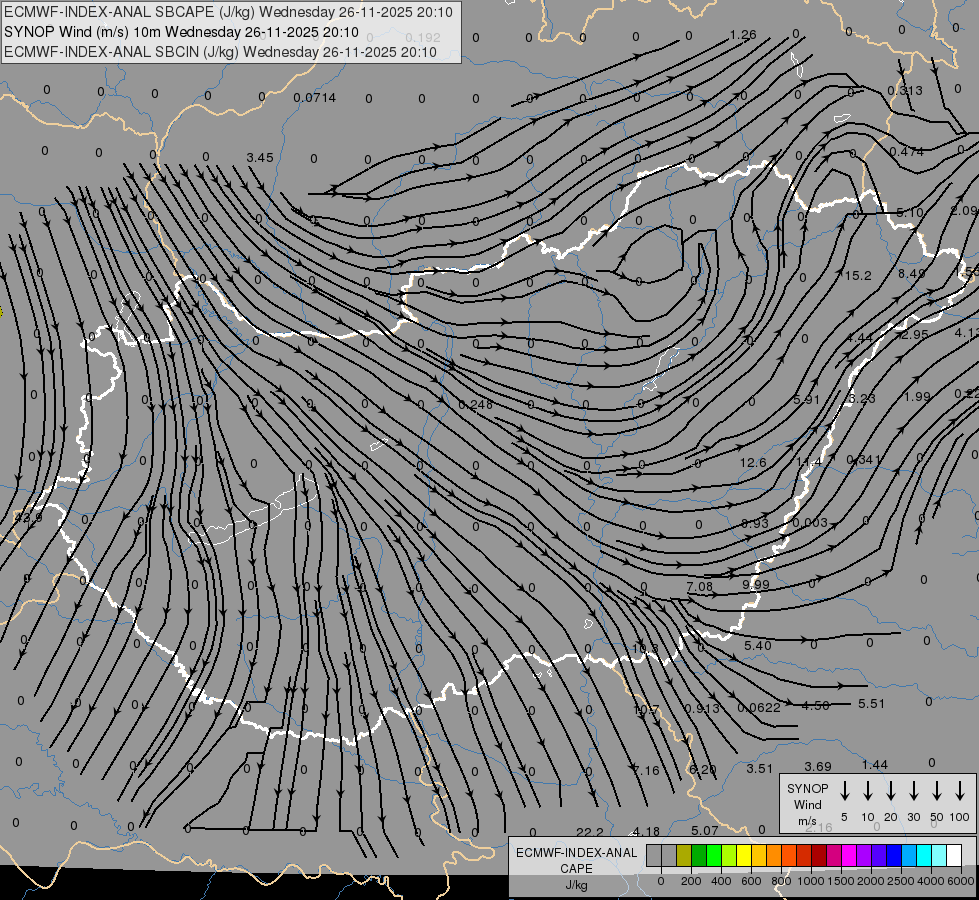
Task: Click the map value 1.99
Action: (917, 397)
